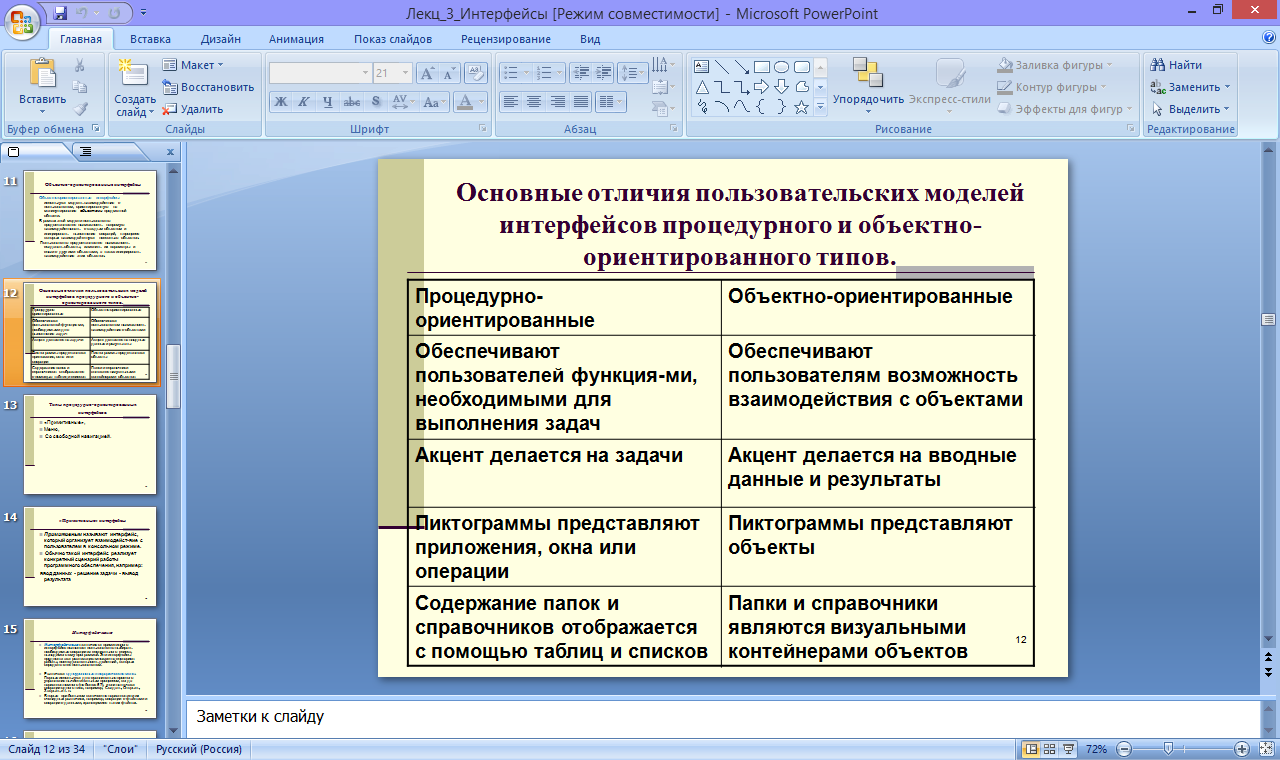Select slide 13 thumbnail

90,445
